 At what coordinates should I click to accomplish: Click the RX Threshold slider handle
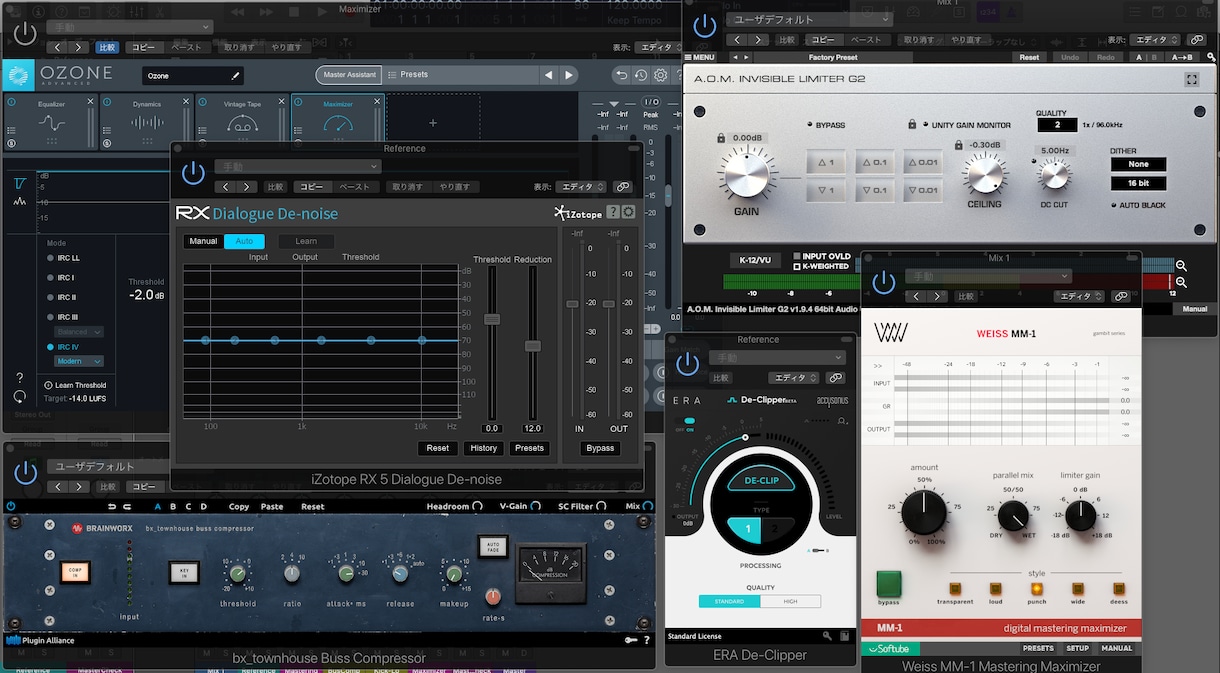tap(491, 319)
